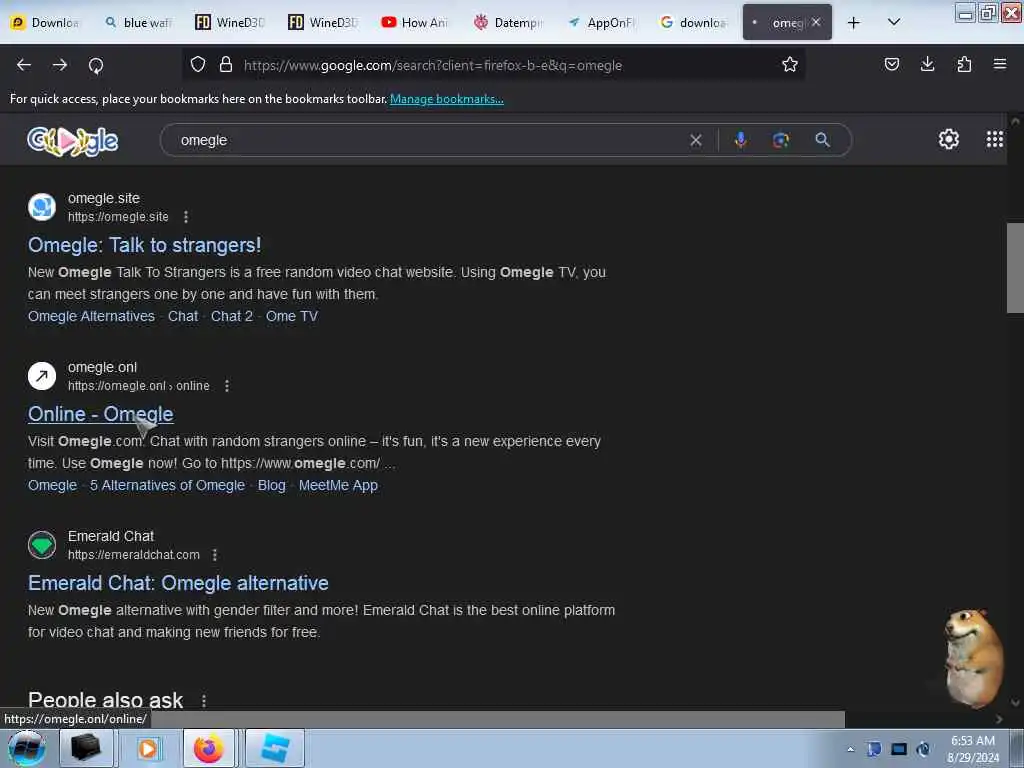Switch to the first WineD3D tab
Screen dimensions: 1024x768
click(x=231, y=22)
